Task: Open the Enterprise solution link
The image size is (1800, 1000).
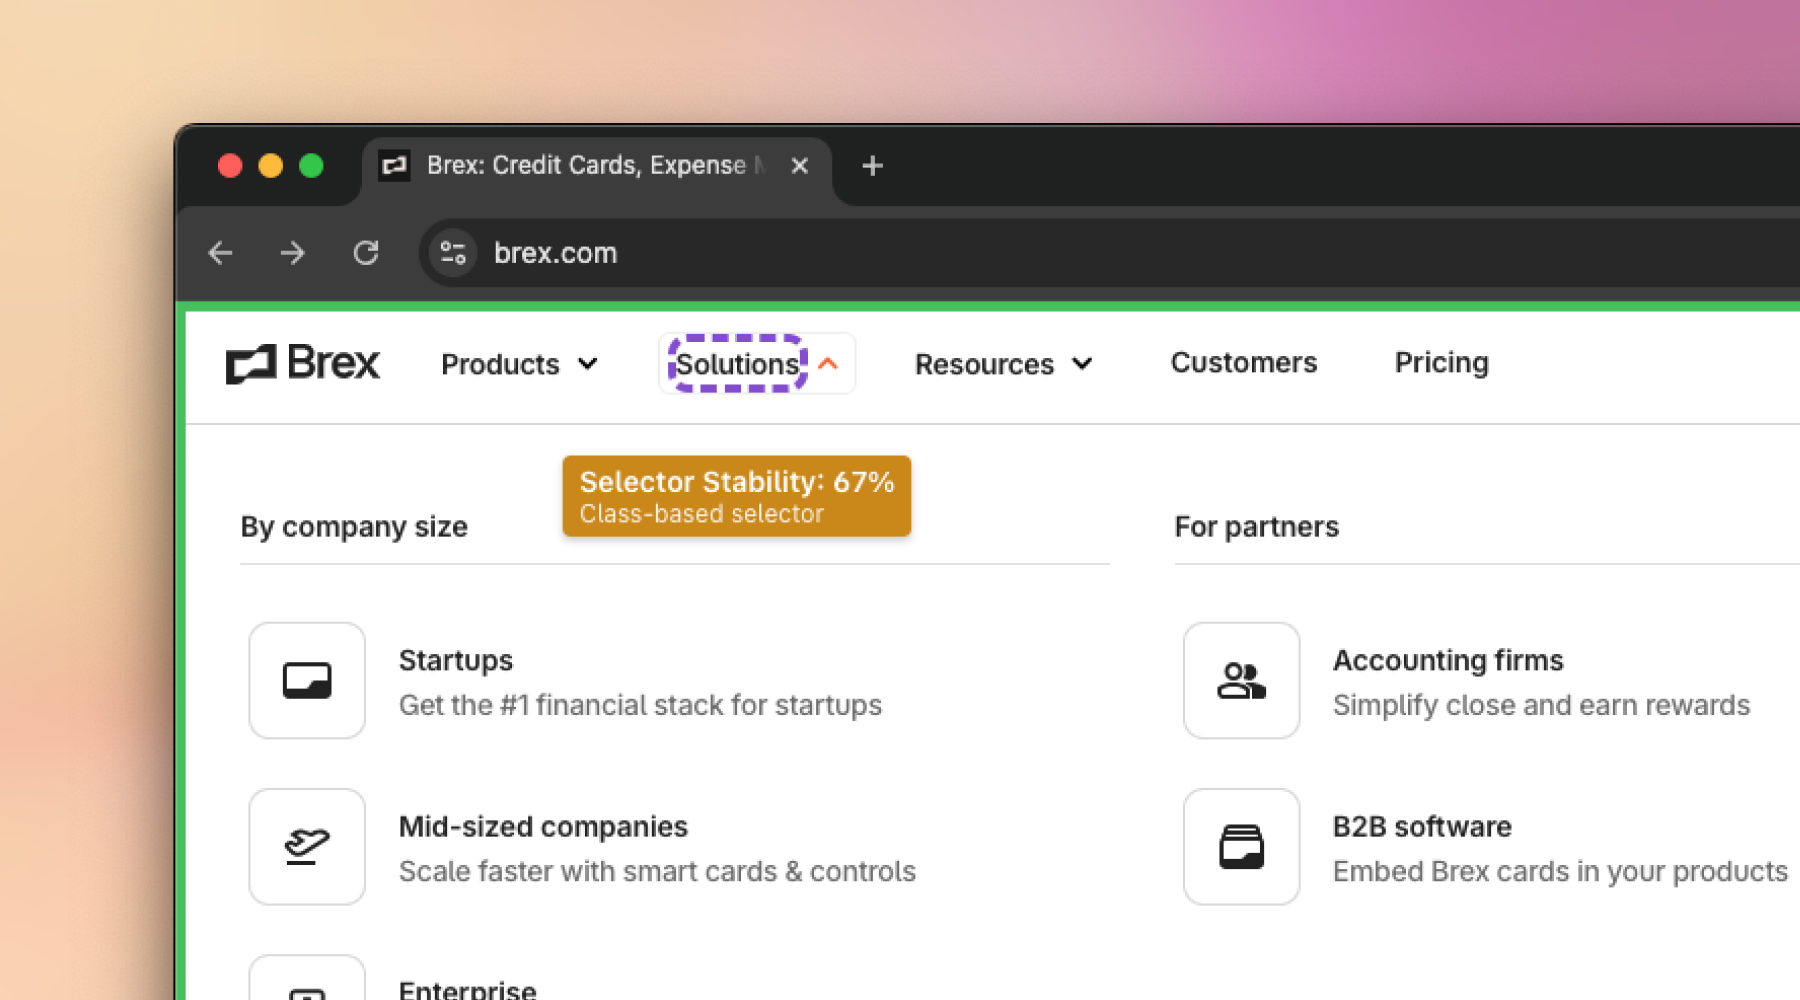Action: [467, 989]
